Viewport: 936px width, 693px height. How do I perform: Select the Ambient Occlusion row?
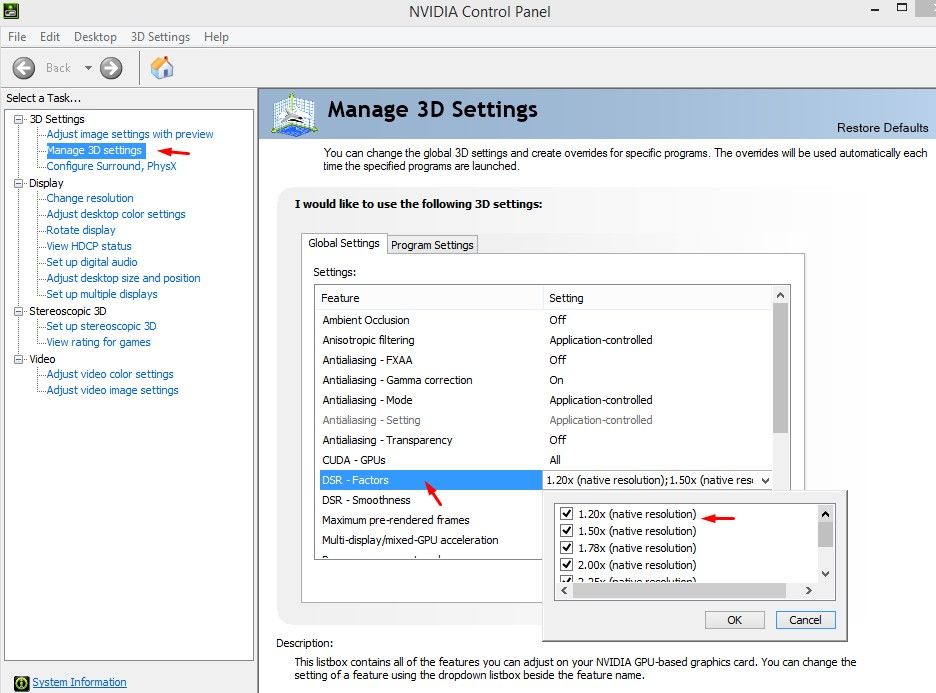546,320
